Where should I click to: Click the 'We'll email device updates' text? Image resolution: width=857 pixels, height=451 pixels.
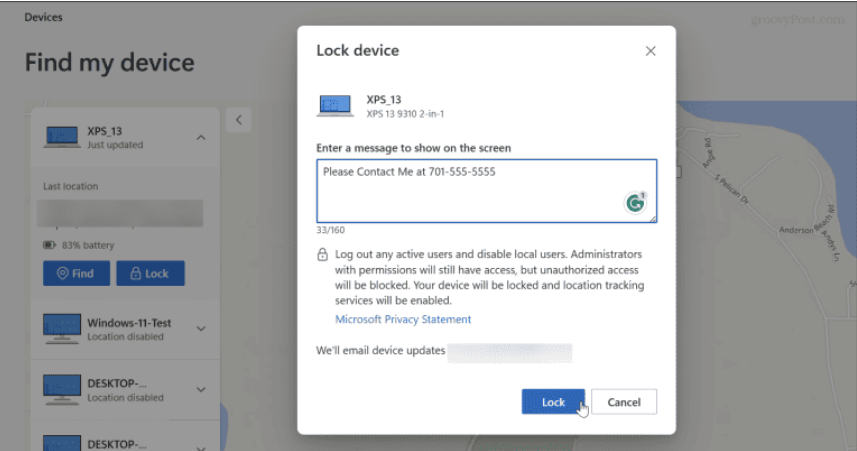(381, 350)
